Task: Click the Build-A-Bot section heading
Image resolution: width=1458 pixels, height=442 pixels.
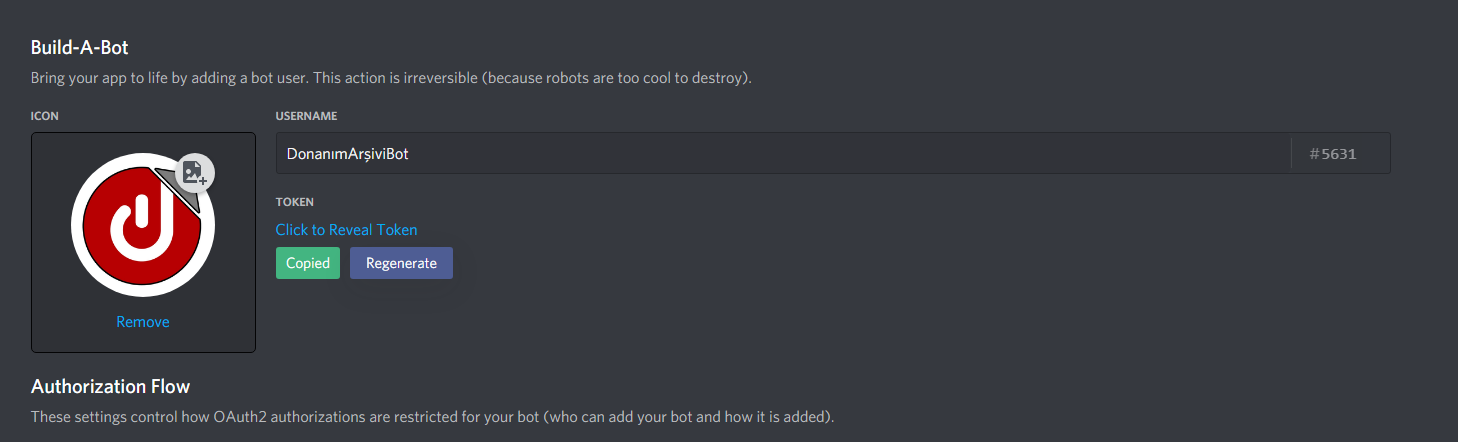Action: (x=80, y=47)
